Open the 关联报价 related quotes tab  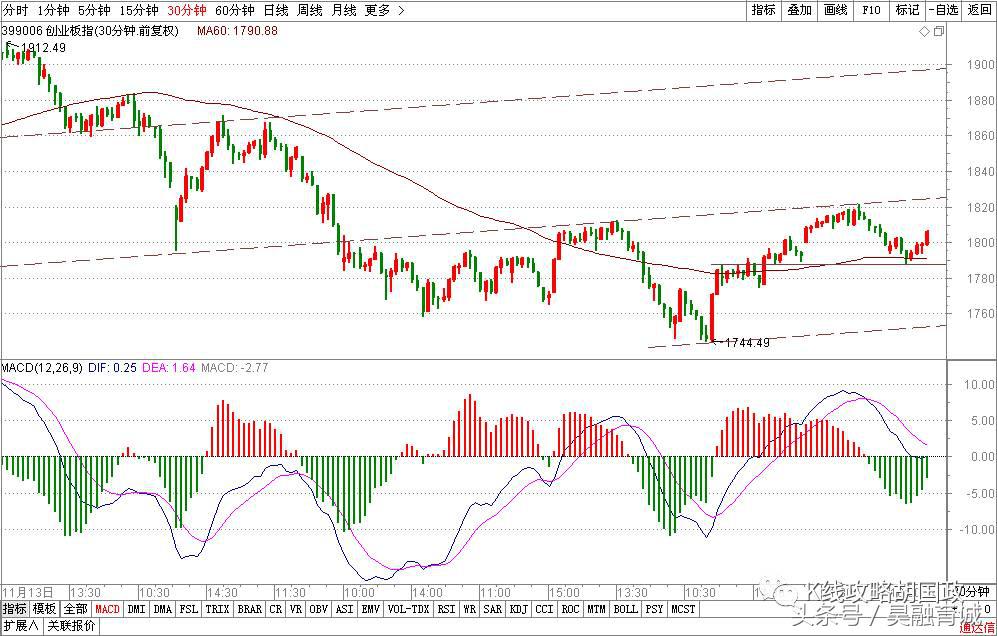point(71,626)
